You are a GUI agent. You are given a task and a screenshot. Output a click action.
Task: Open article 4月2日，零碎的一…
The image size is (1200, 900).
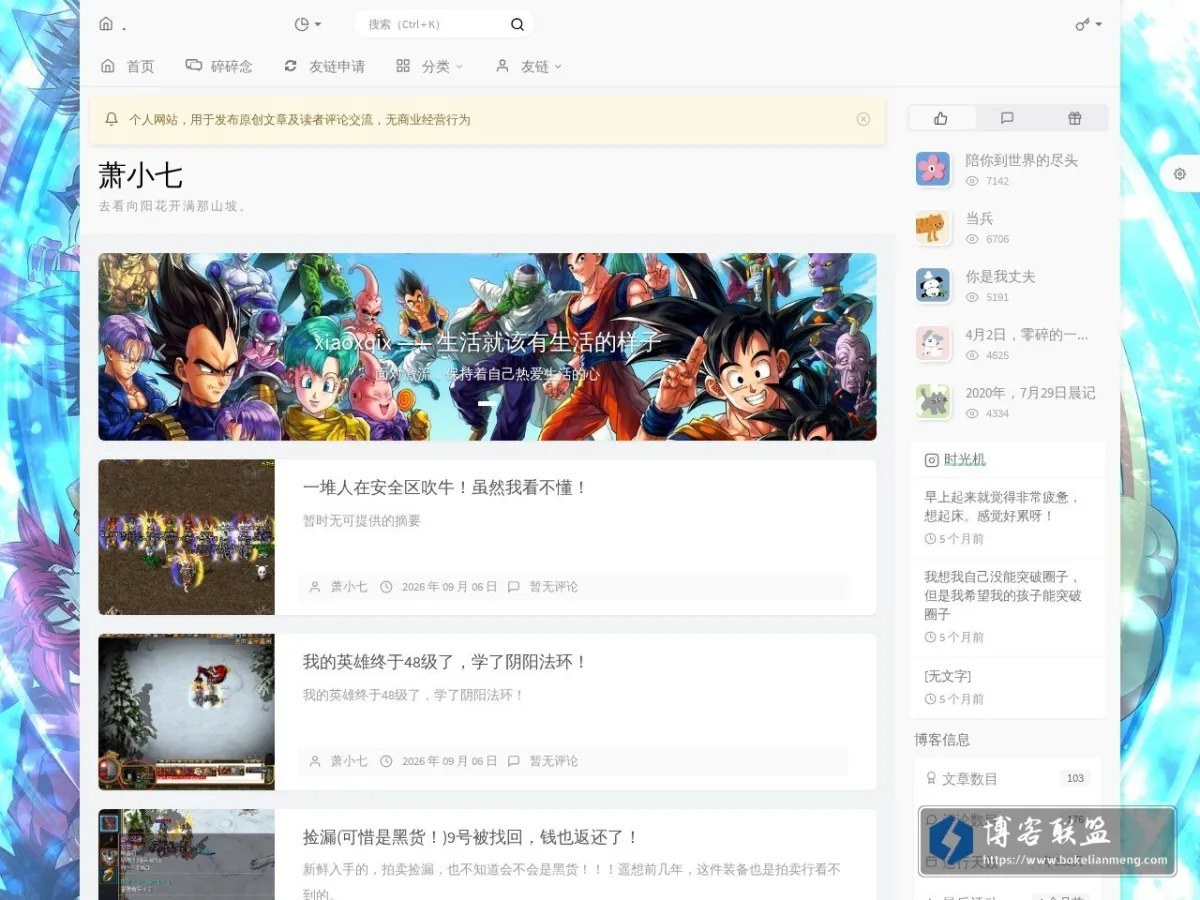coord(1027,334)
